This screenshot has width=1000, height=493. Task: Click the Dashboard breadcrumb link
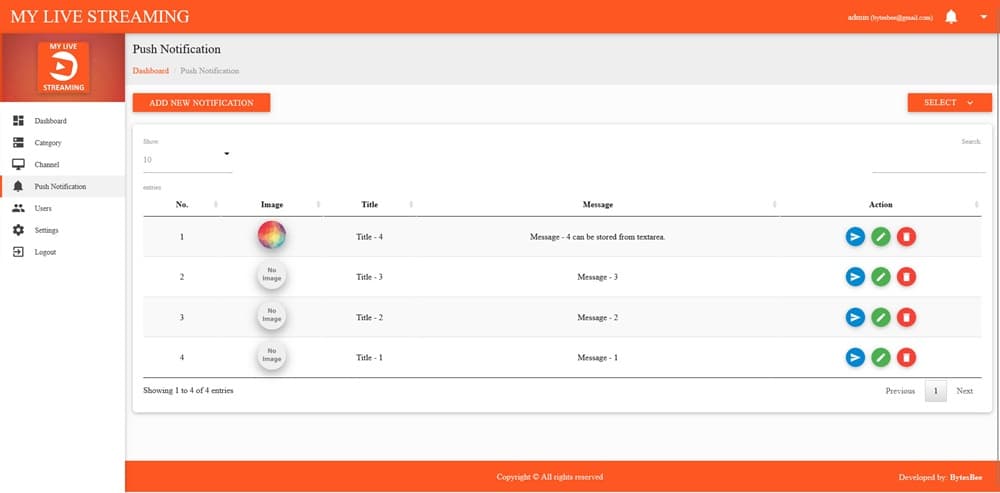(x=150, y=71)
